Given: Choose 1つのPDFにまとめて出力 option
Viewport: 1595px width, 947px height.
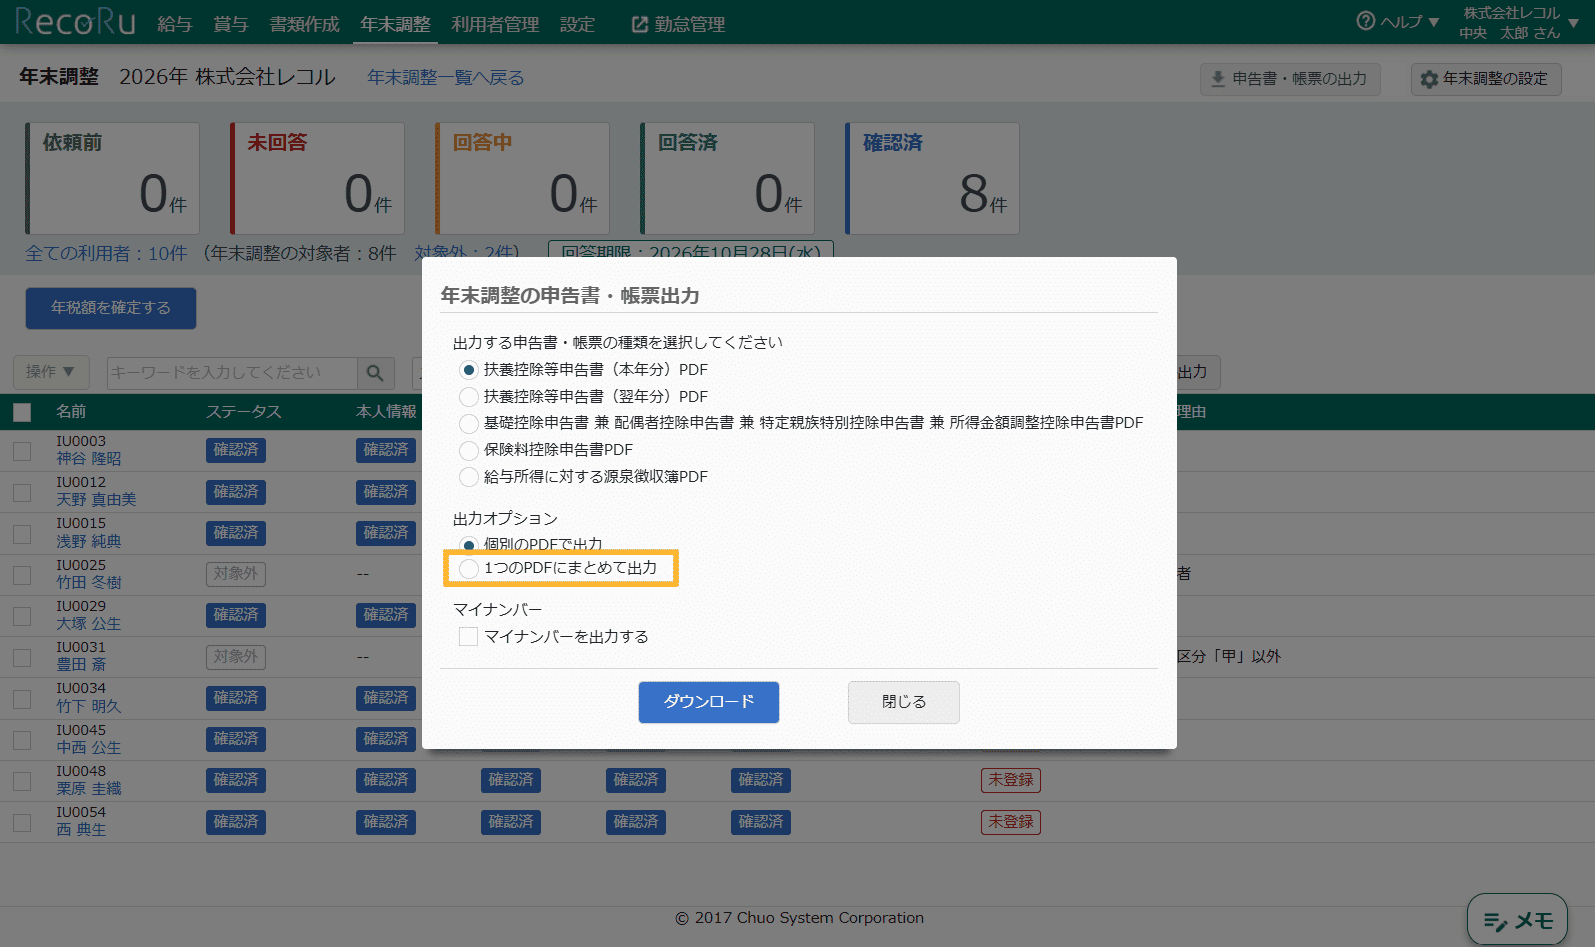Looking at the screenshot, I should pyautogui.click(x=468, y=568).
